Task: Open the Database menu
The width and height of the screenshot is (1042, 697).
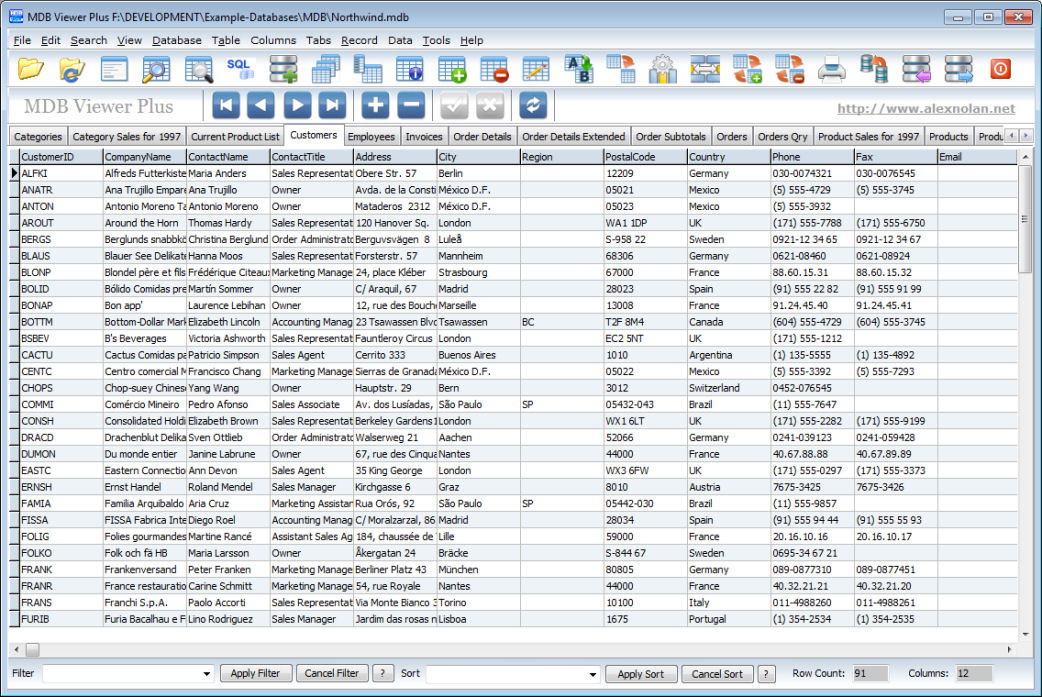Action: click(176, 41)
